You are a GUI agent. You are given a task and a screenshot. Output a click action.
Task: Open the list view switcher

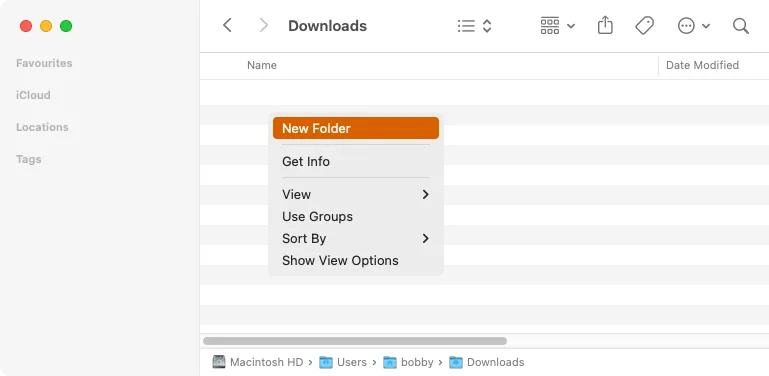tap(474, 25)
